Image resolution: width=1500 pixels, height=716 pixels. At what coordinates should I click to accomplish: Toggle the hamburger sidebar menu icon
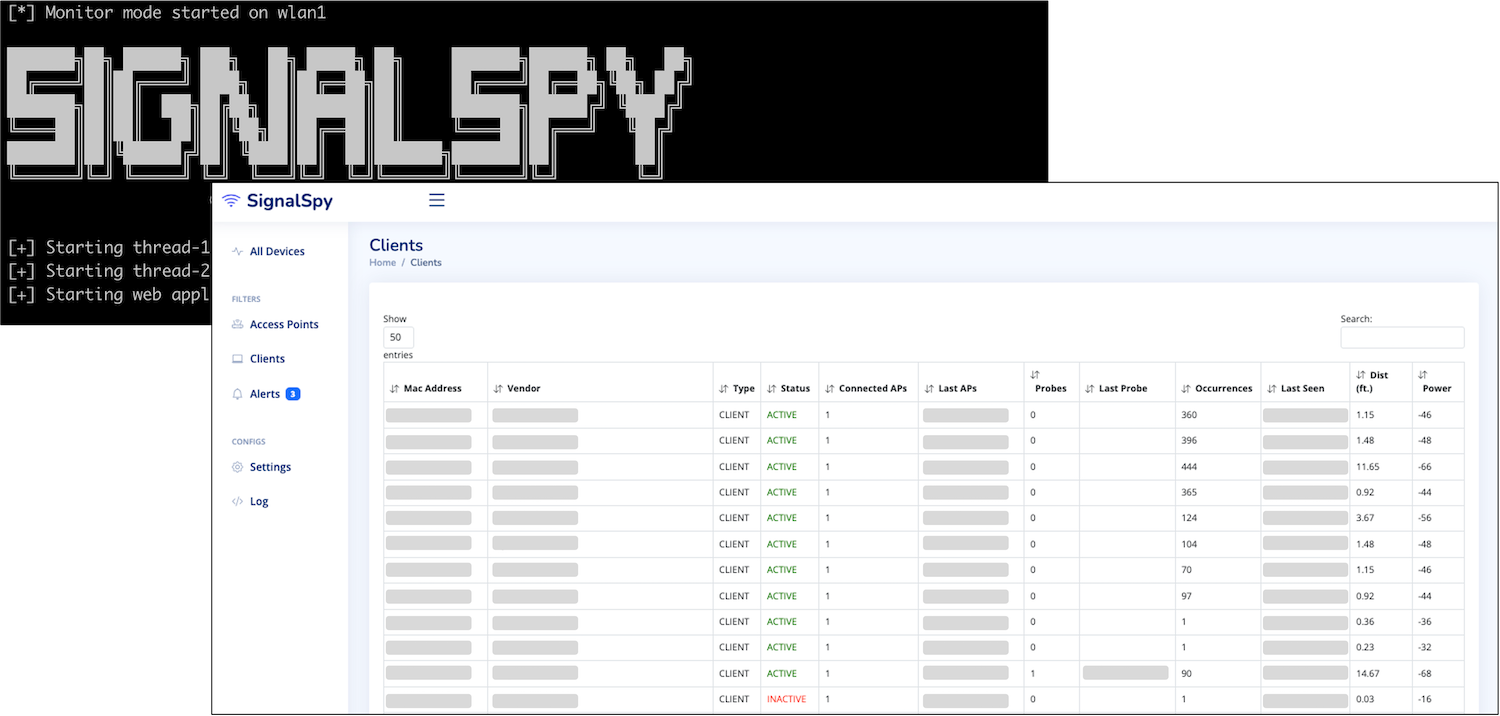(436, 200)
